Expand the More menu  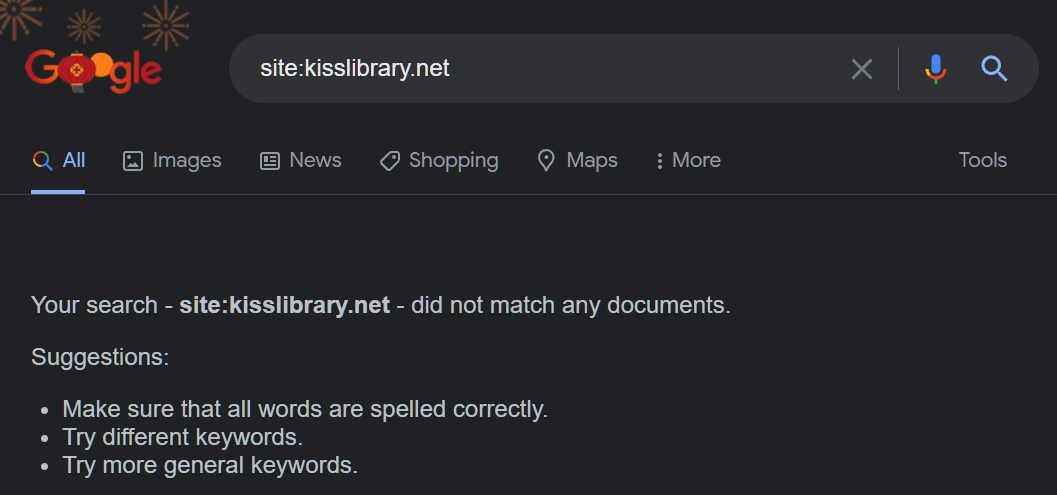pos(688,161)
